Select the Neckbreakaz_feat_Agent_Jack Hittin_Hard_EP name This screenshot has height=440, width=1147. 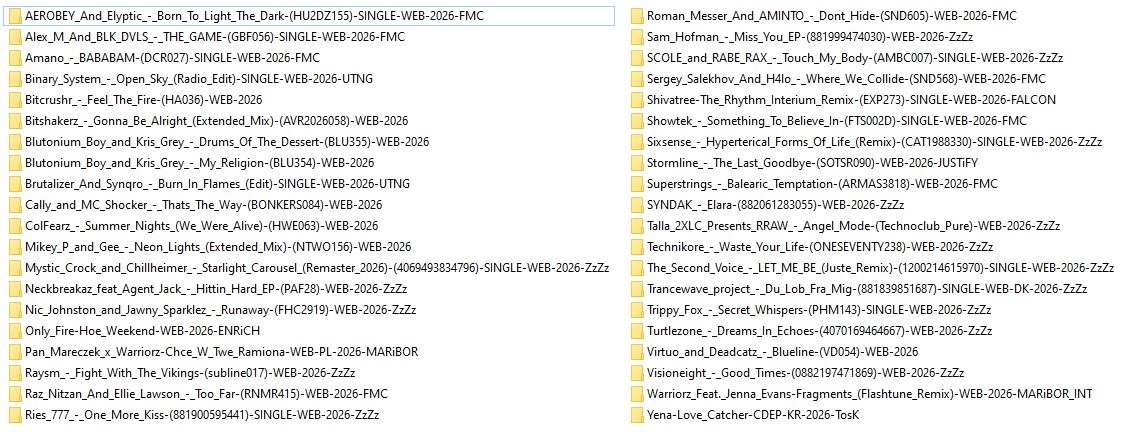click(216, 289)
